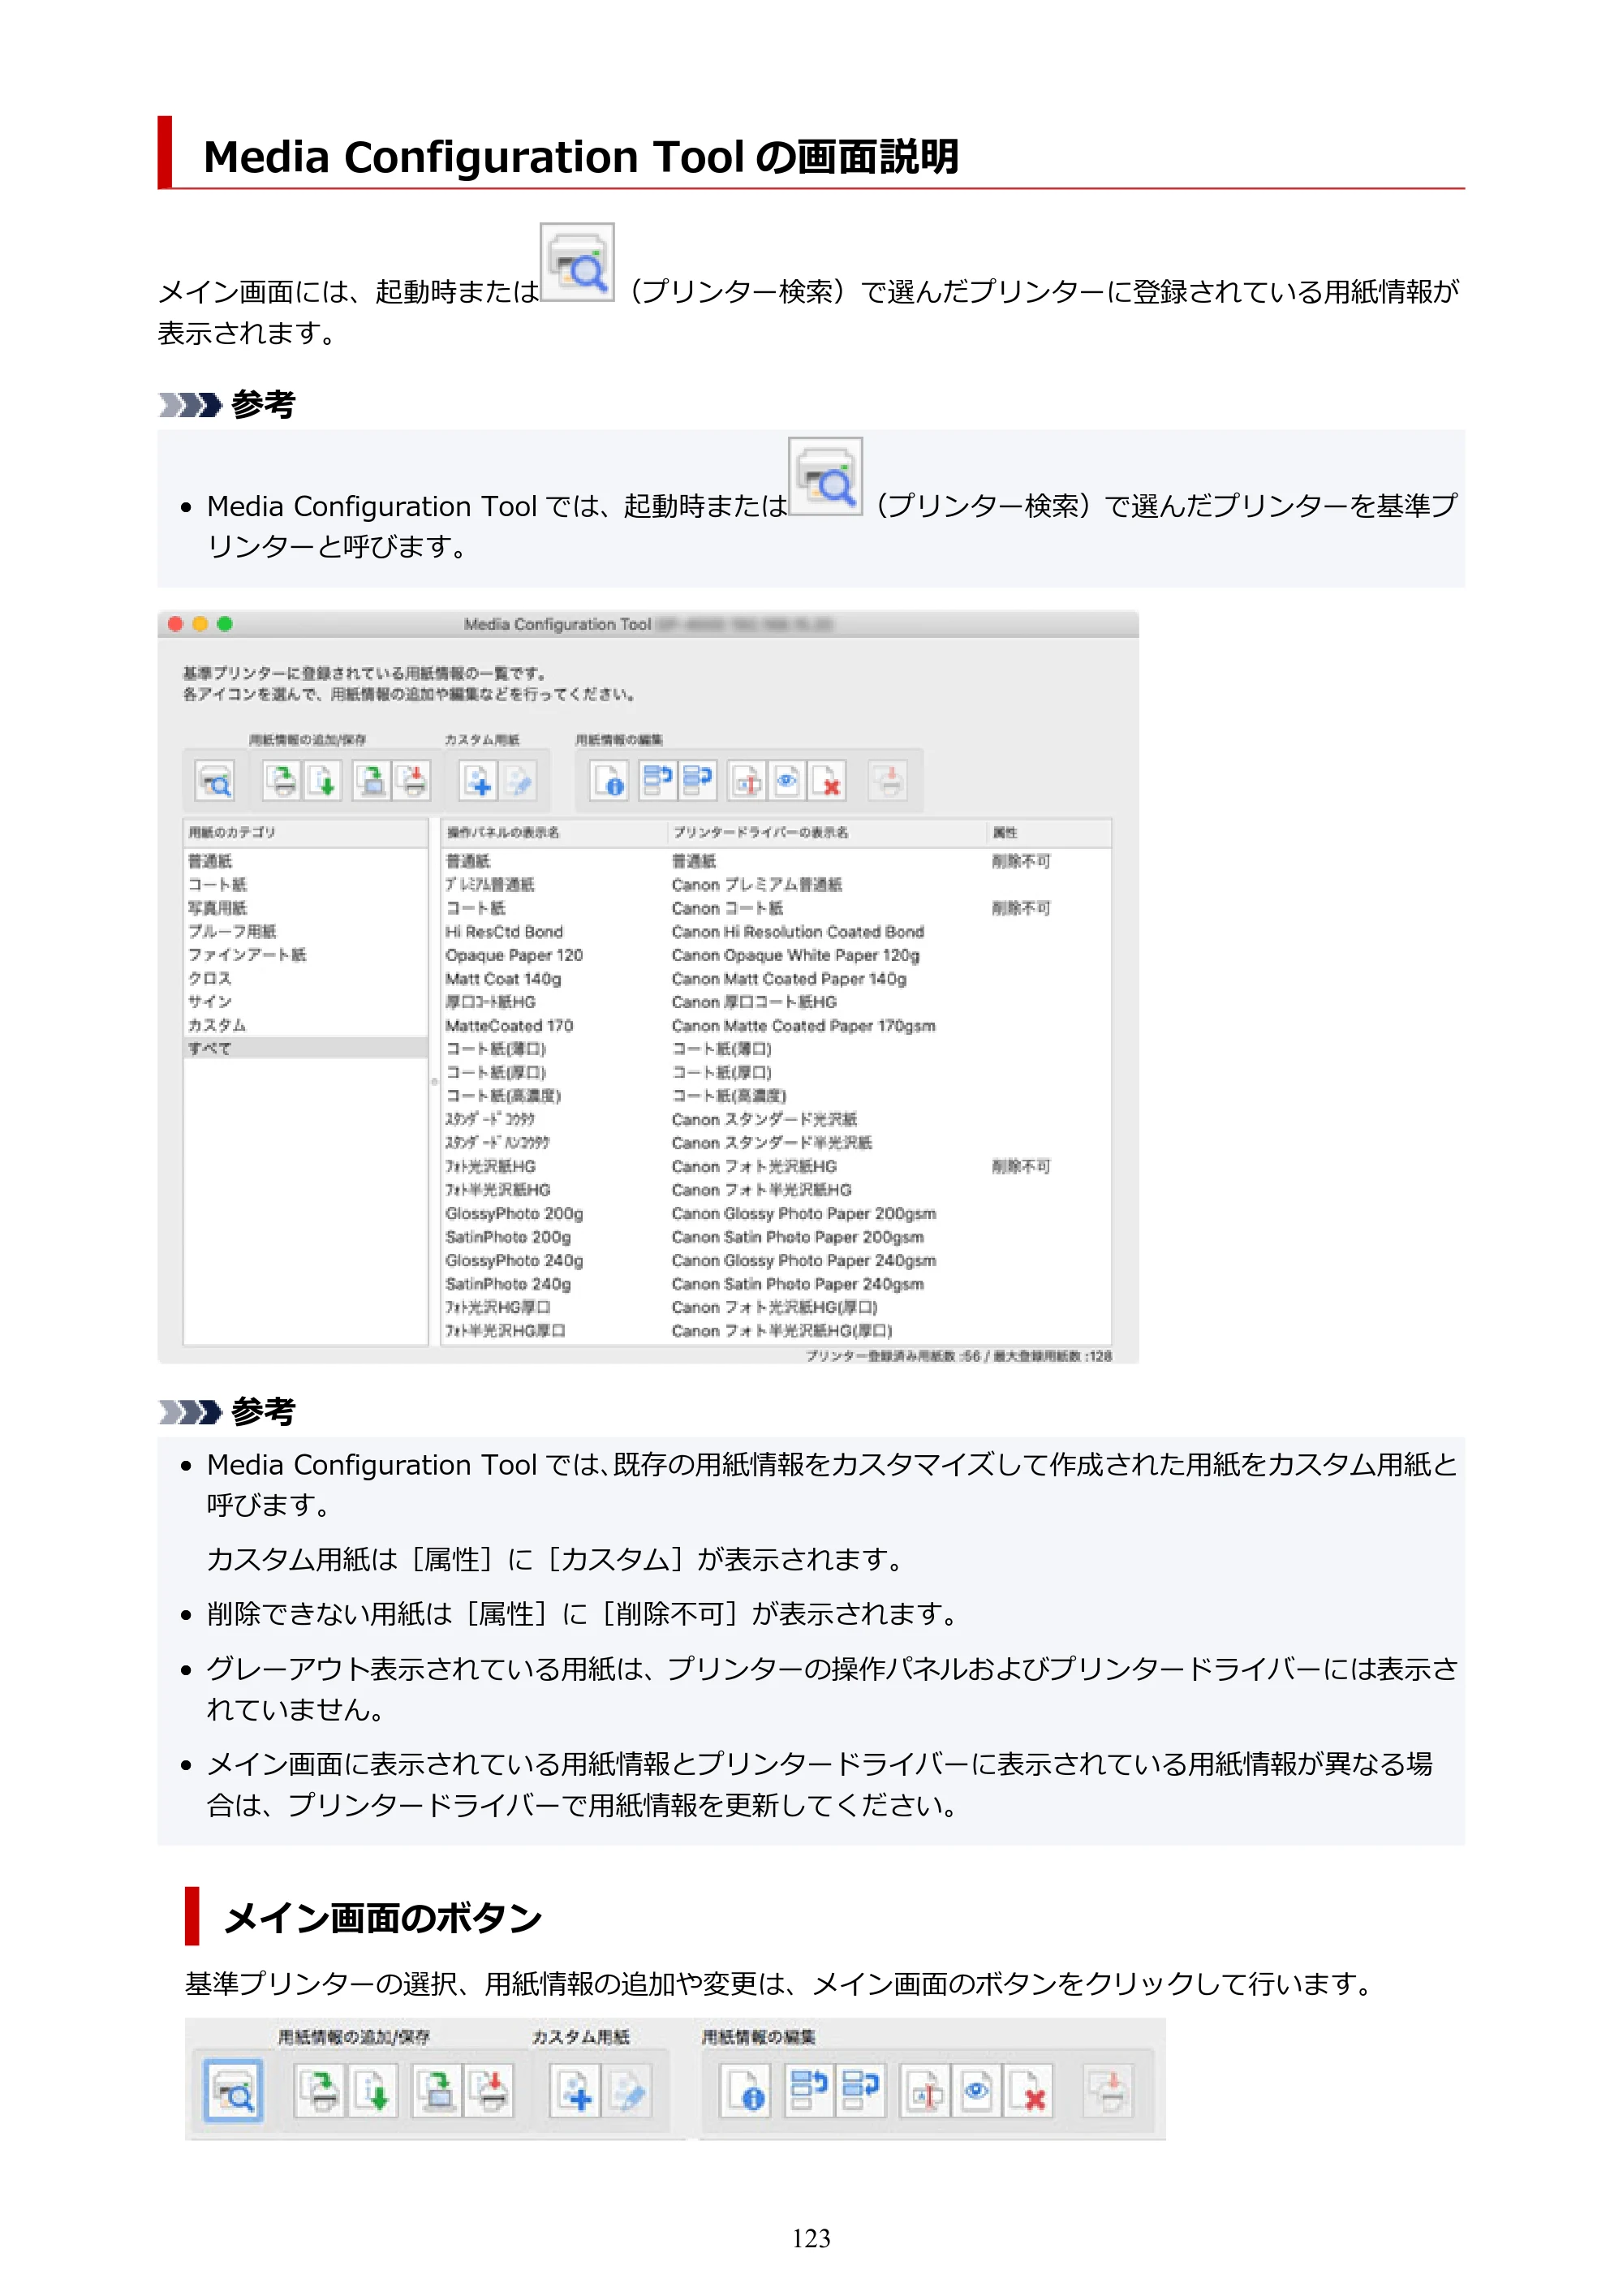Click the move-paper-up order icon in the app window
The width and height of the screenshot is (1623, 2296).
pyautogui.click(x=658, y=780)
